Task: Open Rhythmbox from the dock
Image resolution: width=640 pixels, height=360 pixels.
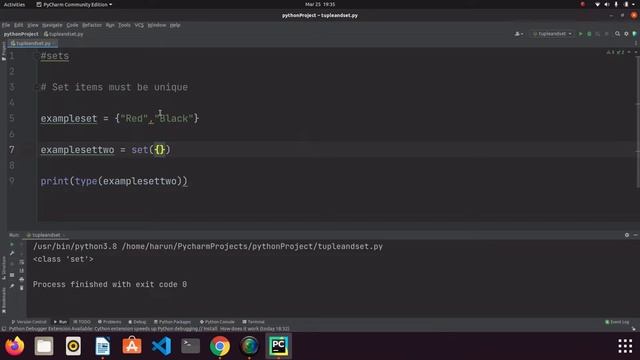Action: click(x=73, y=346)
